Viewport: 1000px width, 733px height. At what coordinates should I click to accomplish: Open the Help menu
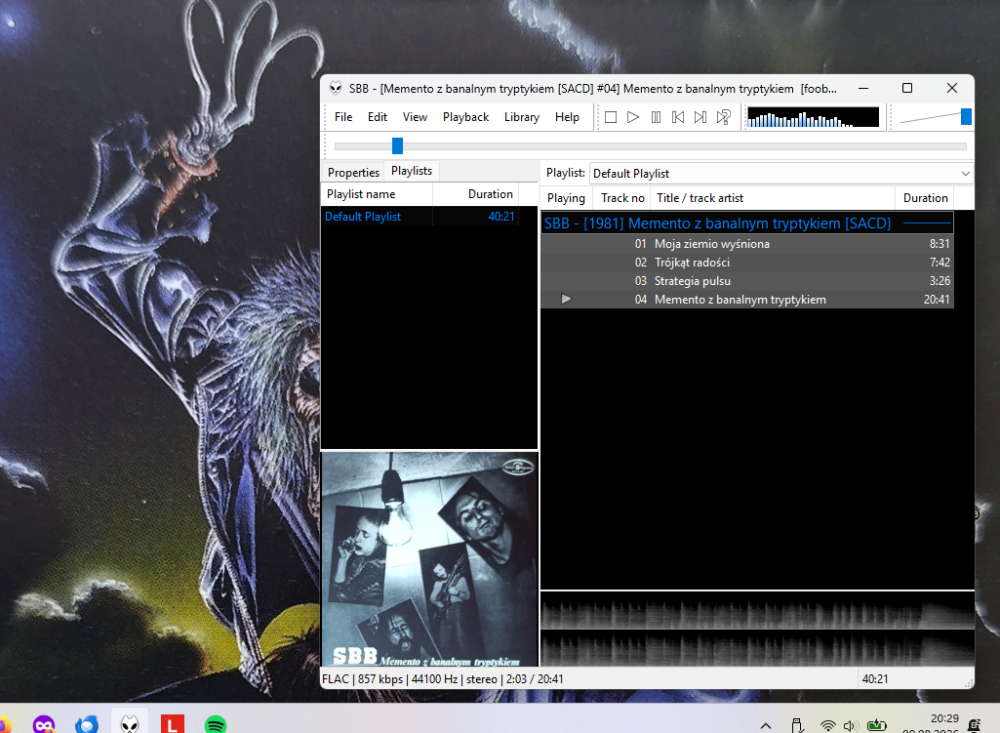pyautogui.click(x=567, y=117)
